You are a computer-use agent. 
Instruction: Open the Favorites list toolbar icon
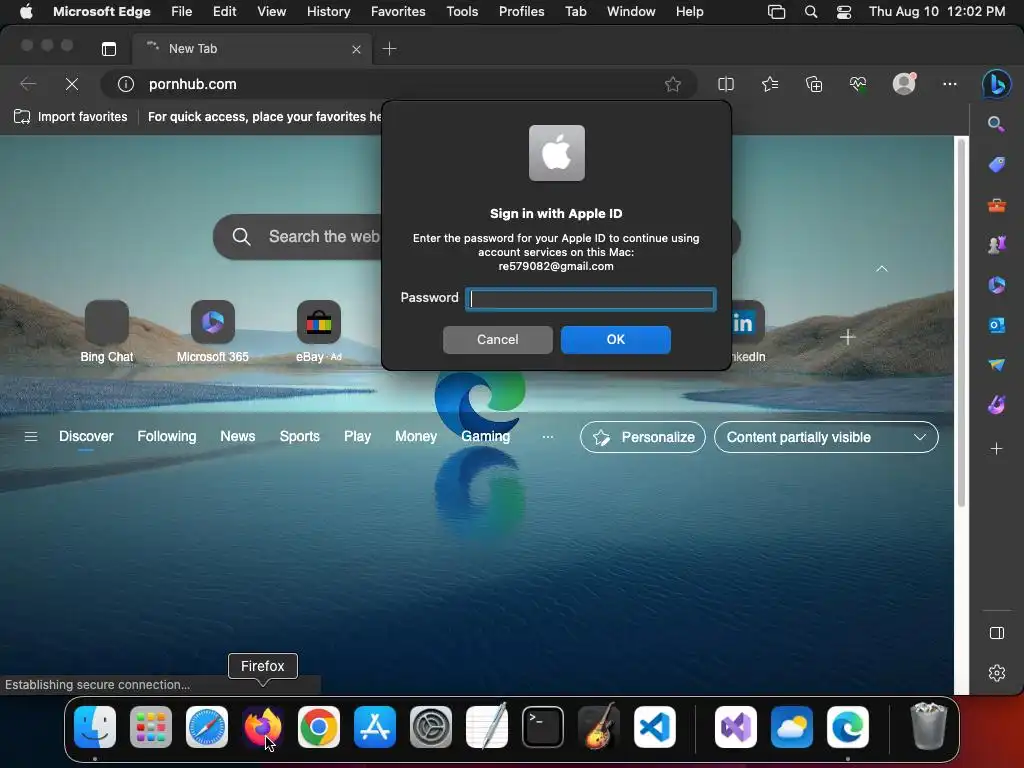click(x=770, y=84)
